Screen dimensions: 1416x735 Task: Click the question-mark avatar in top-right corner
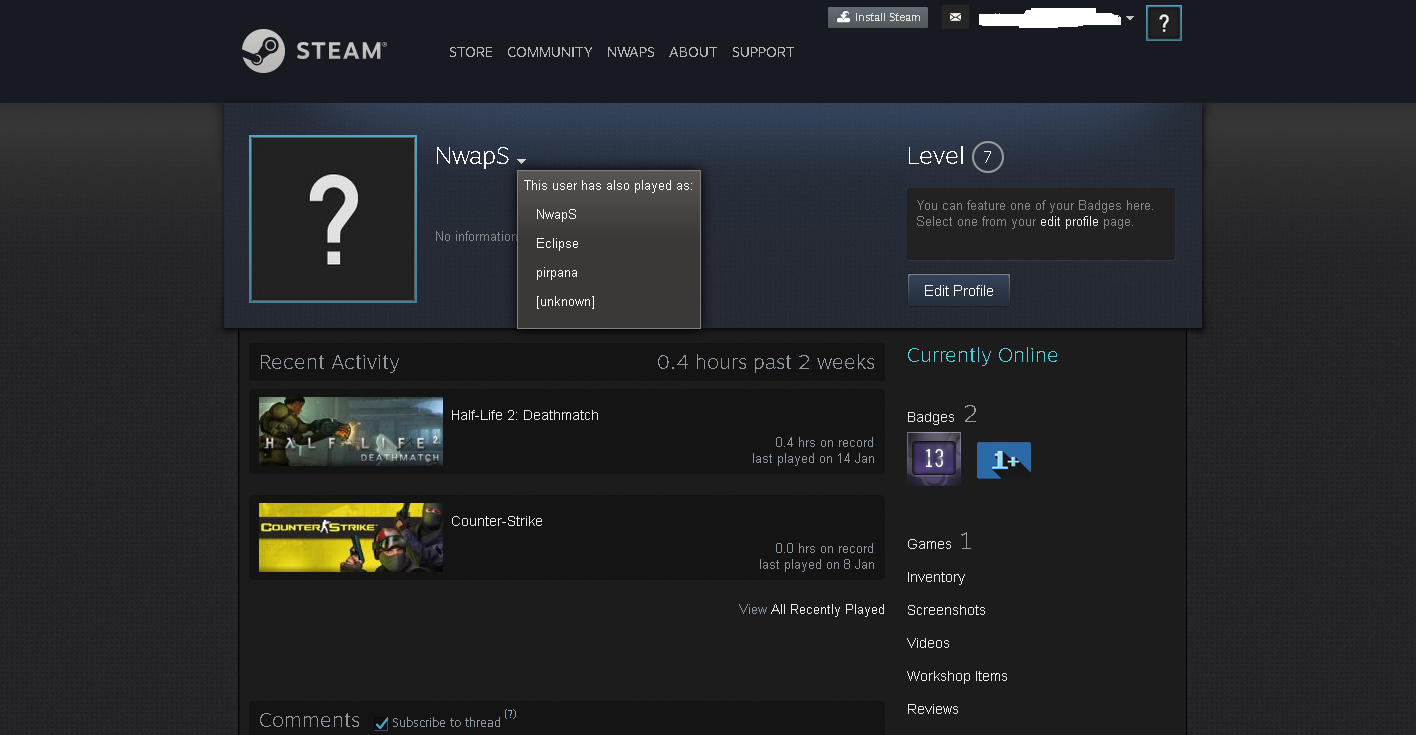coord(1164,23)
